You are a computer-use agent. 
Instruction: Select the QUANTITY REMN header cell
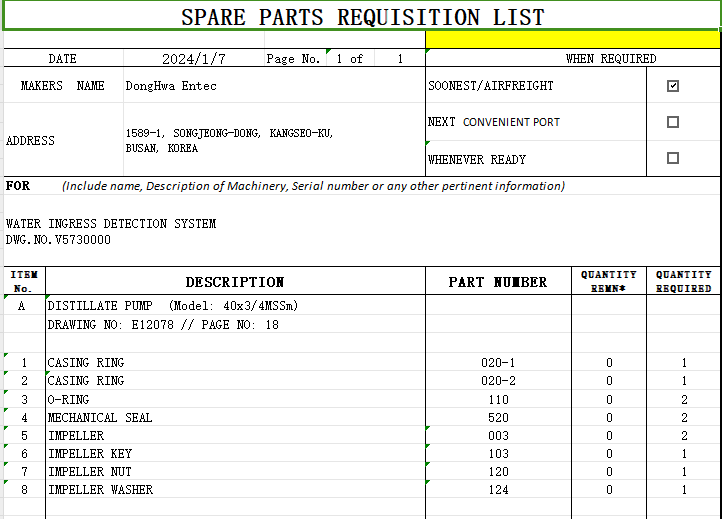coord(608,281)
